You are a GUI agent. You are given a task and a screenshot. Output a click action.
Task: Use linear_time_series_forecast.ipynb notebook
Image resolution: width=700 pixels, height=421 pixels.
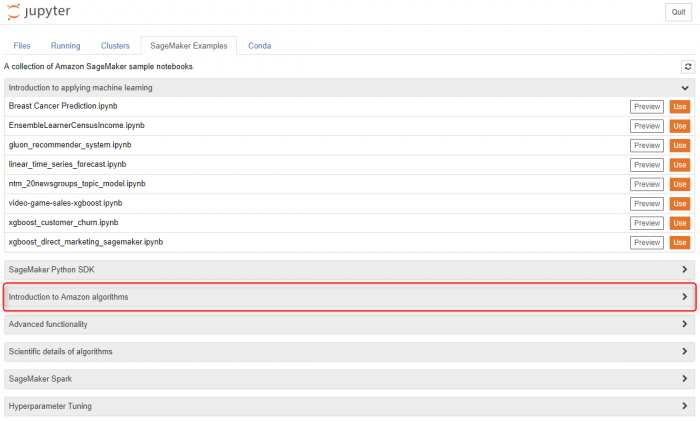point(679,165)
